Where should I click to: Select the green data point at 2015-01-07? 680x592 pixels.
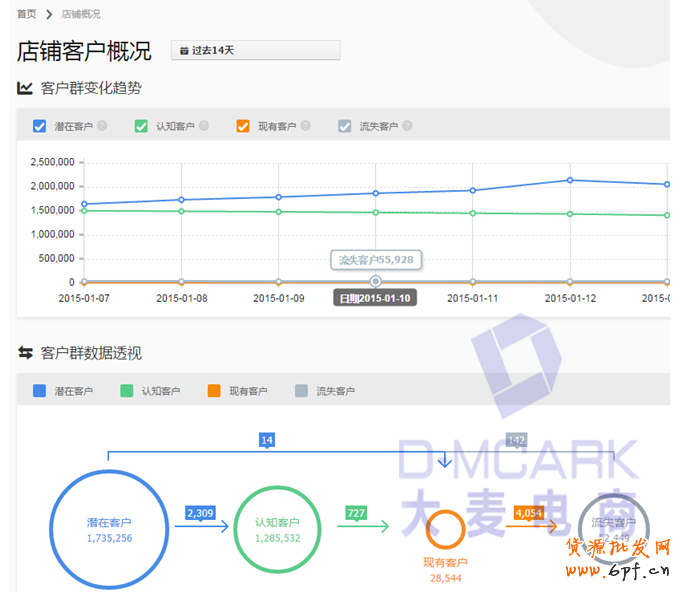(x=85, y=211)
